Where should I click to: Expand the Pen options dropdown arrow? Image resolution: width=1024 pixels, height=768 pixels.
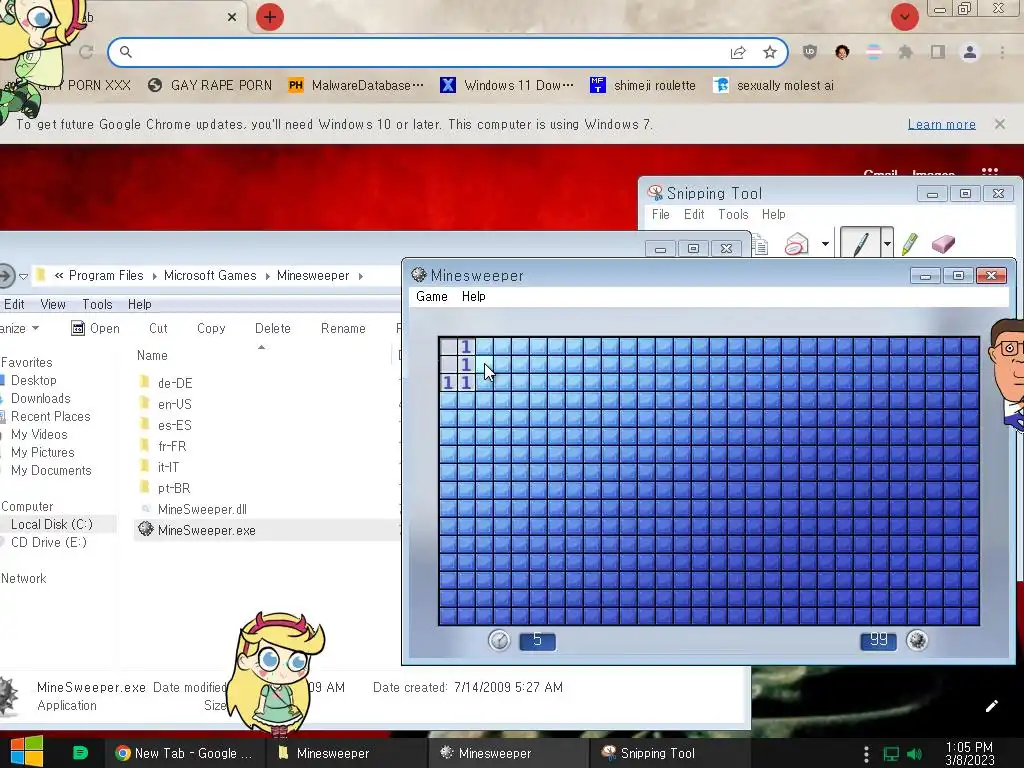coord(887,244)
